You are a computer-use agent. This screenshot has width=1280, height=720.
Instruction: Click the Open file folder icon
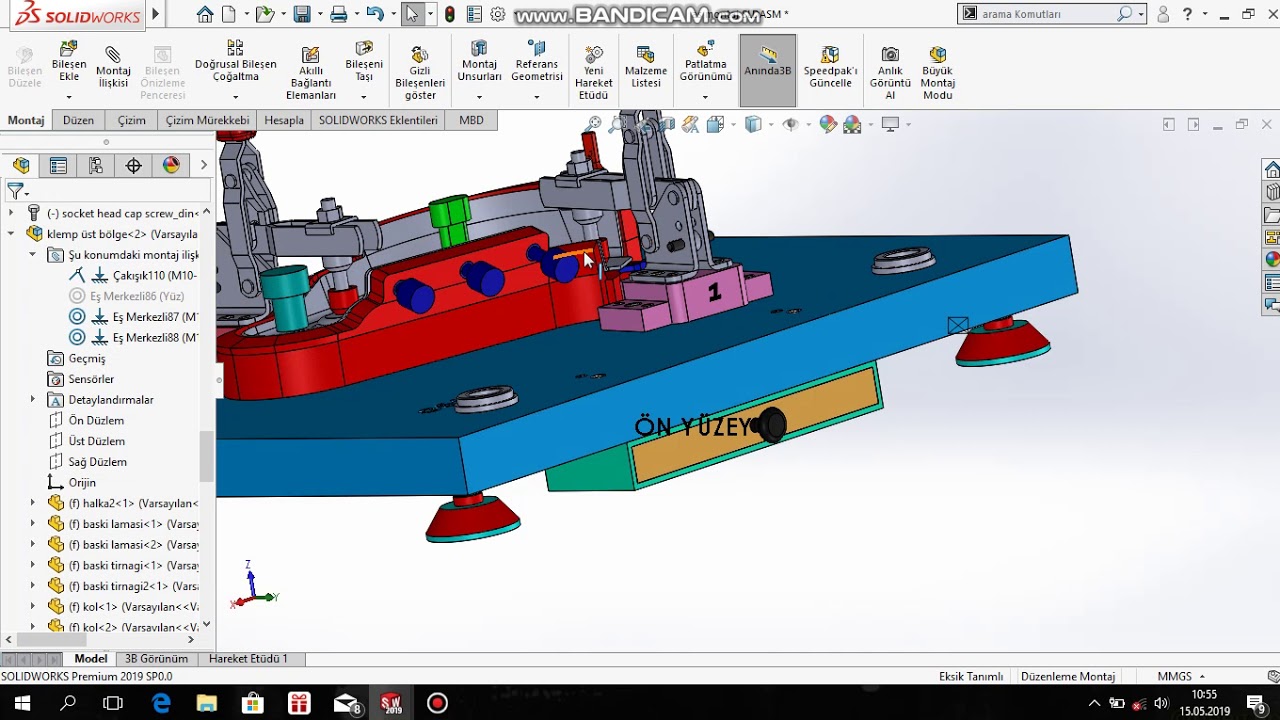263,14
